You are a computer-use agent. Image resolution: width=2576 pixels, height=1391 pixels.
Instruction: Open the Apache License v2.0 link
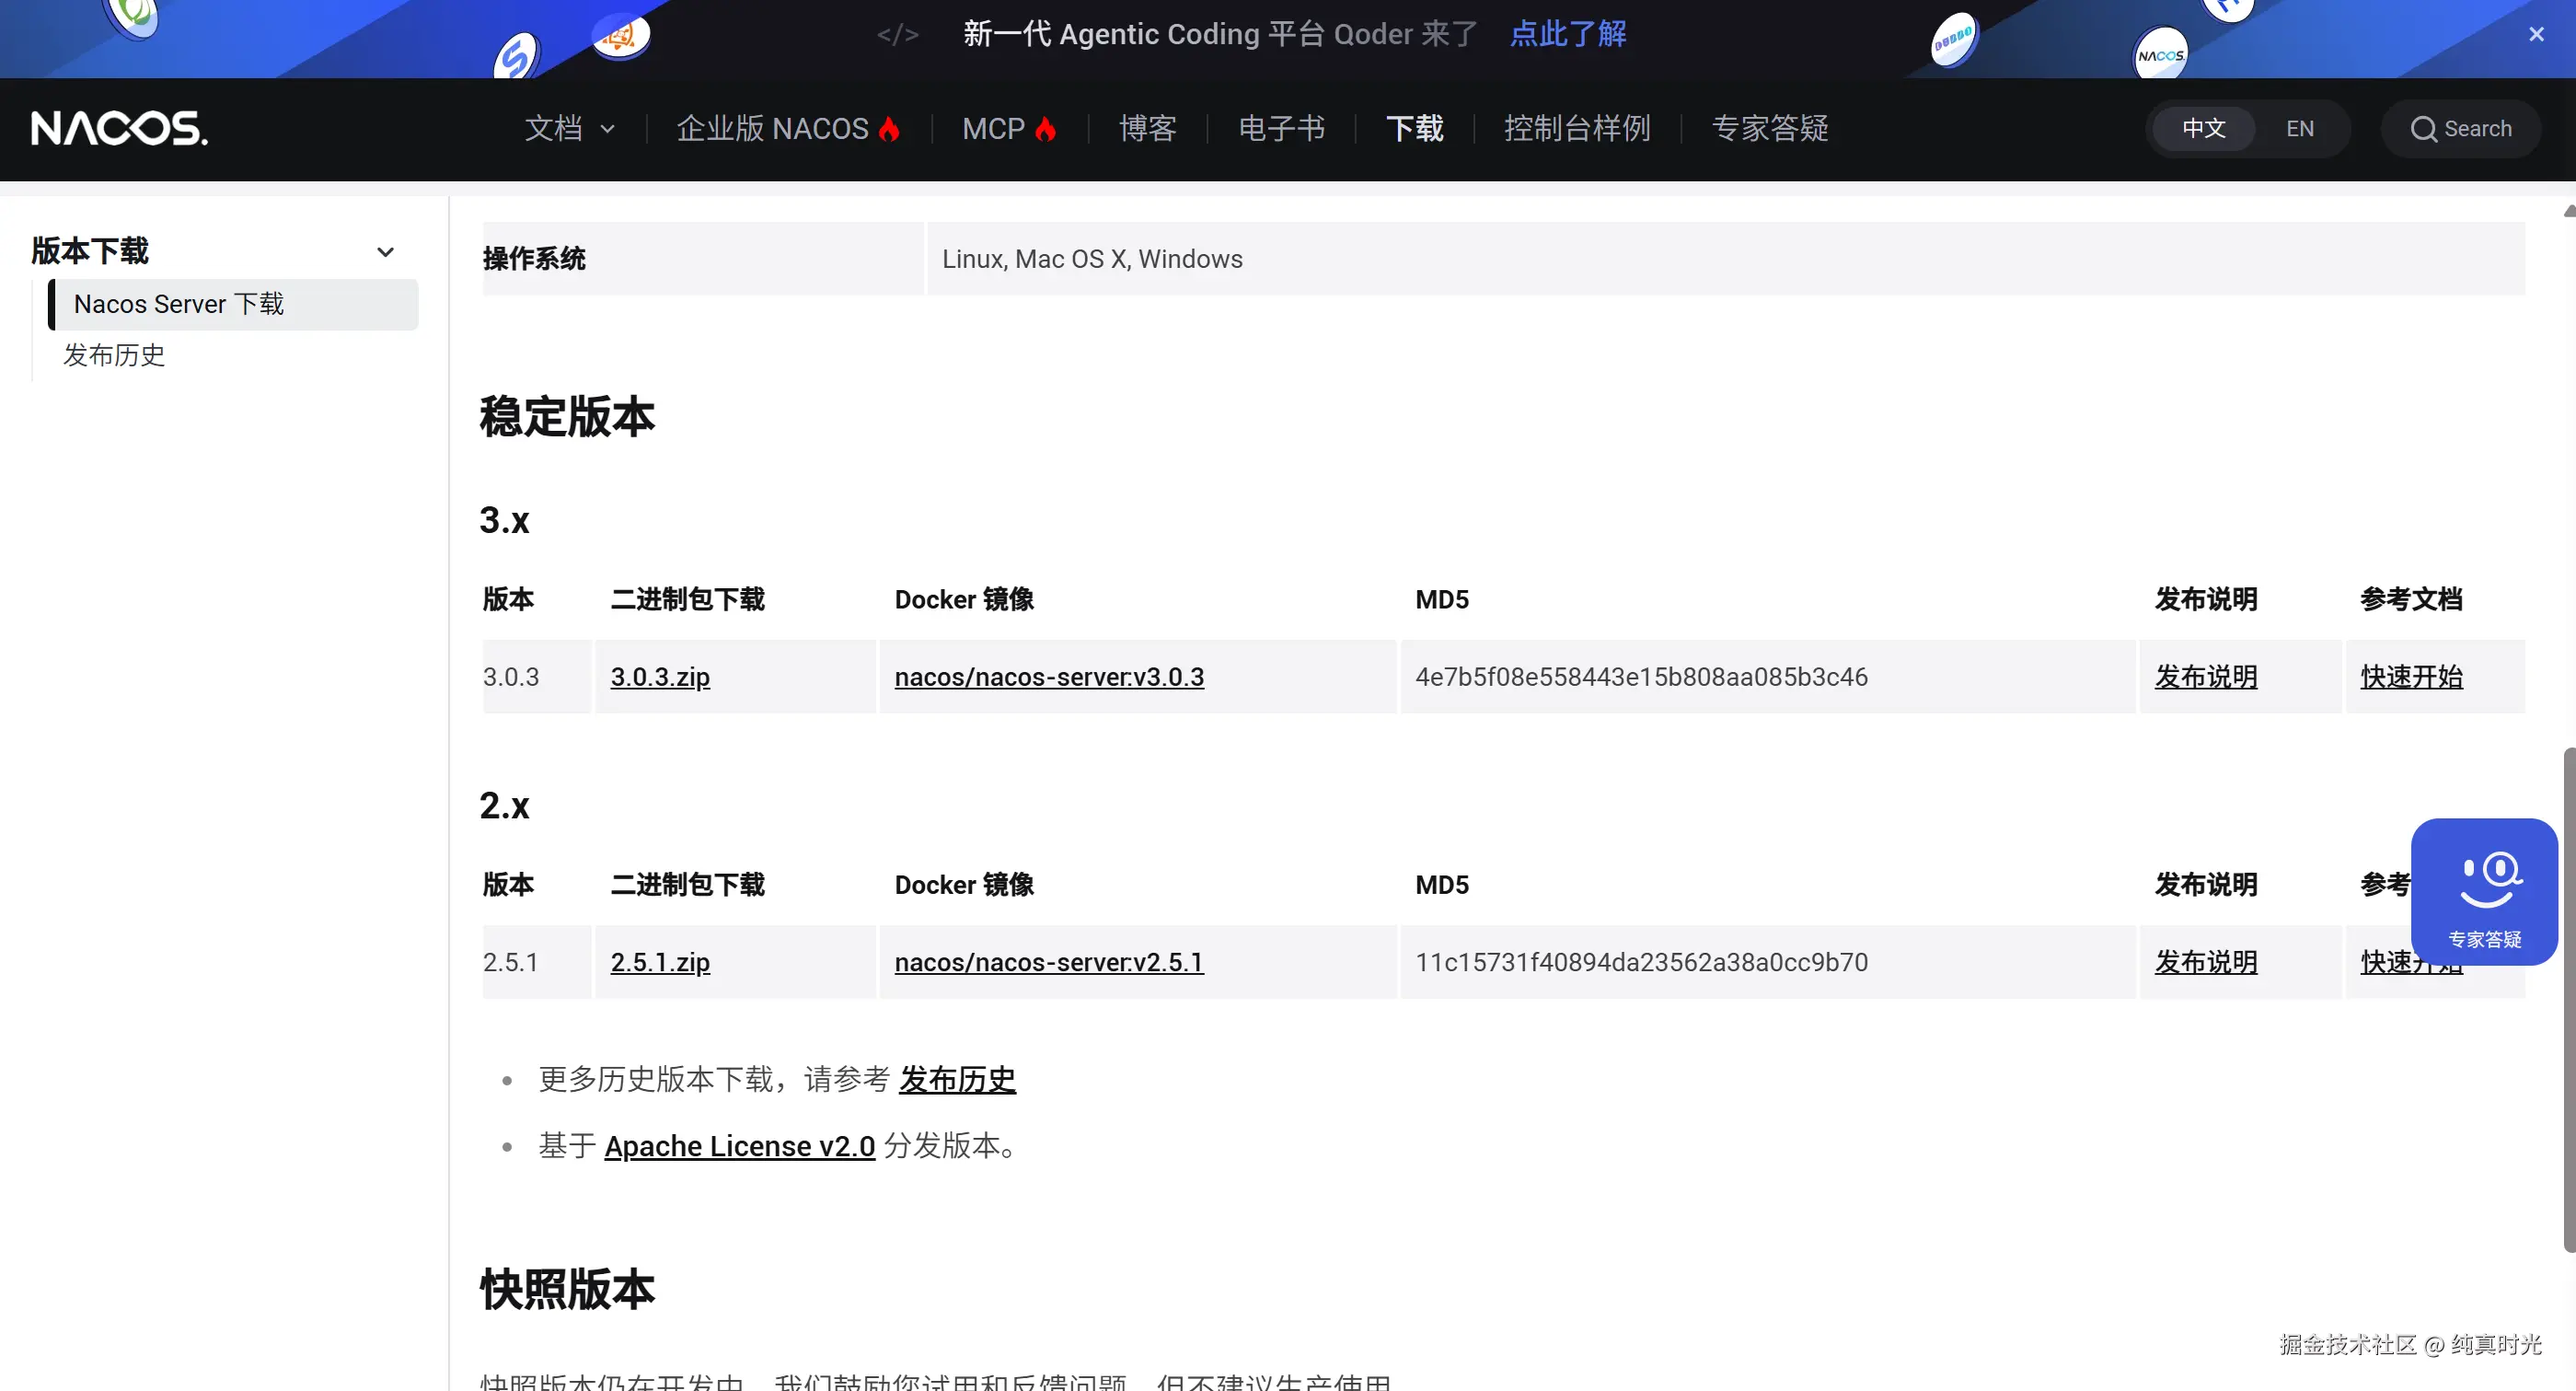[739, 1146]
